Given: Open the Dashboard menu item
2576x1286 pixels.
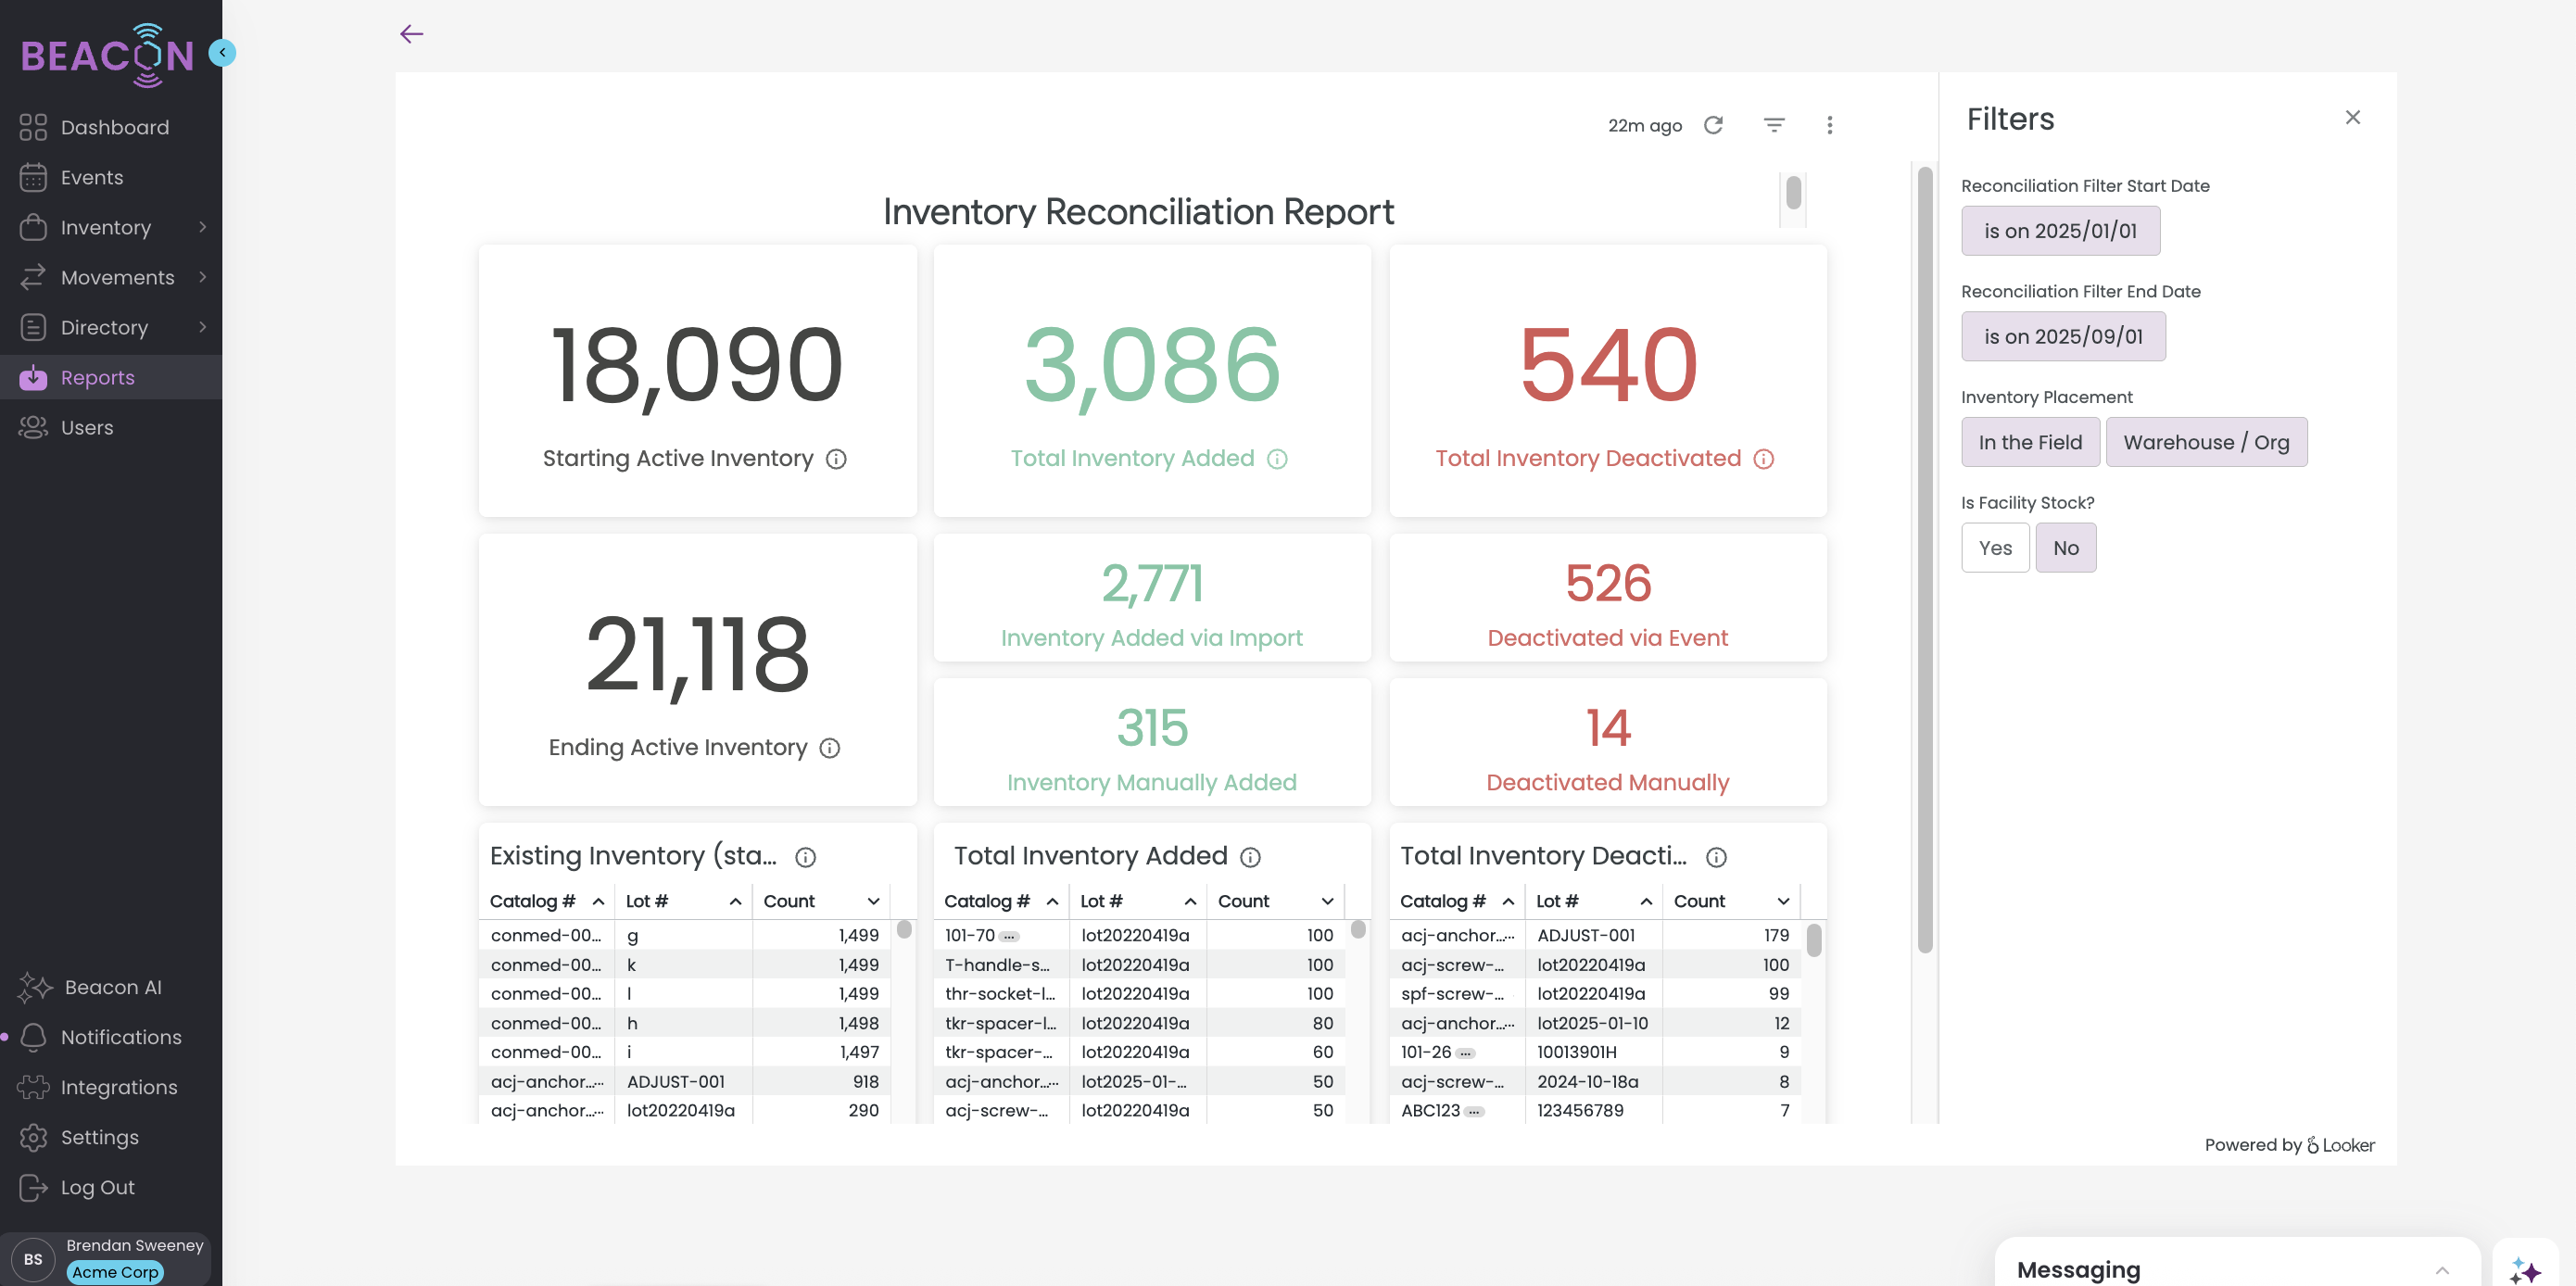Looking at the screenshot, I should pos(114,127).
